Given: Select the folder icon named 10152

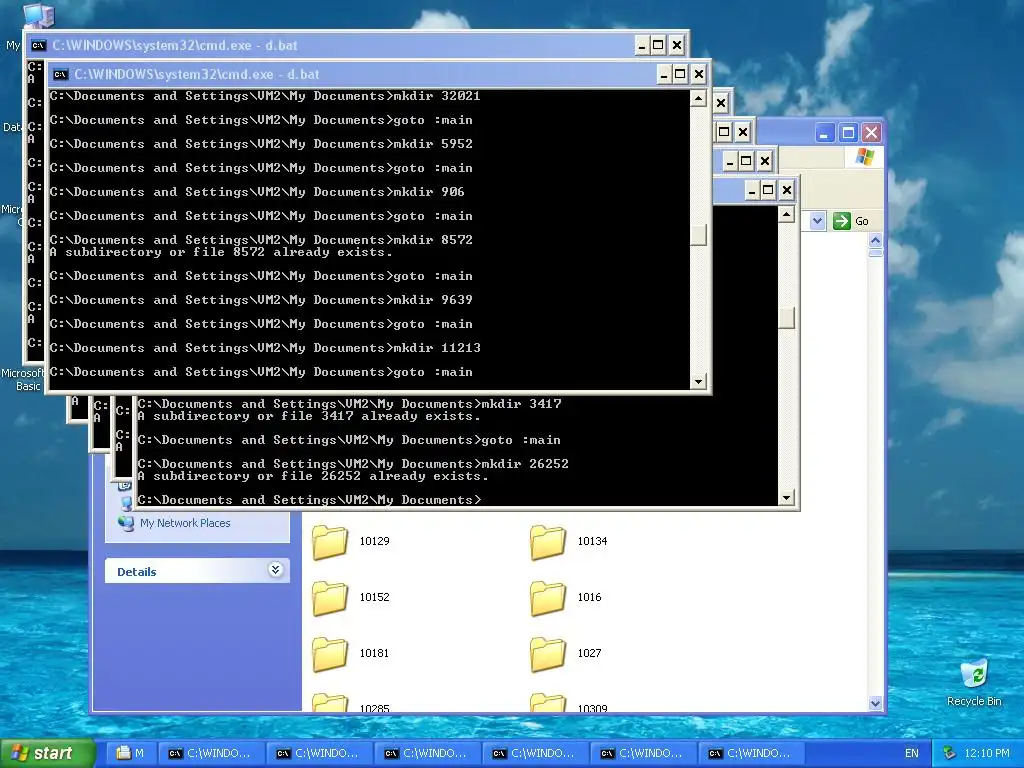Looking at the screenshot, I should click(330, 598).
